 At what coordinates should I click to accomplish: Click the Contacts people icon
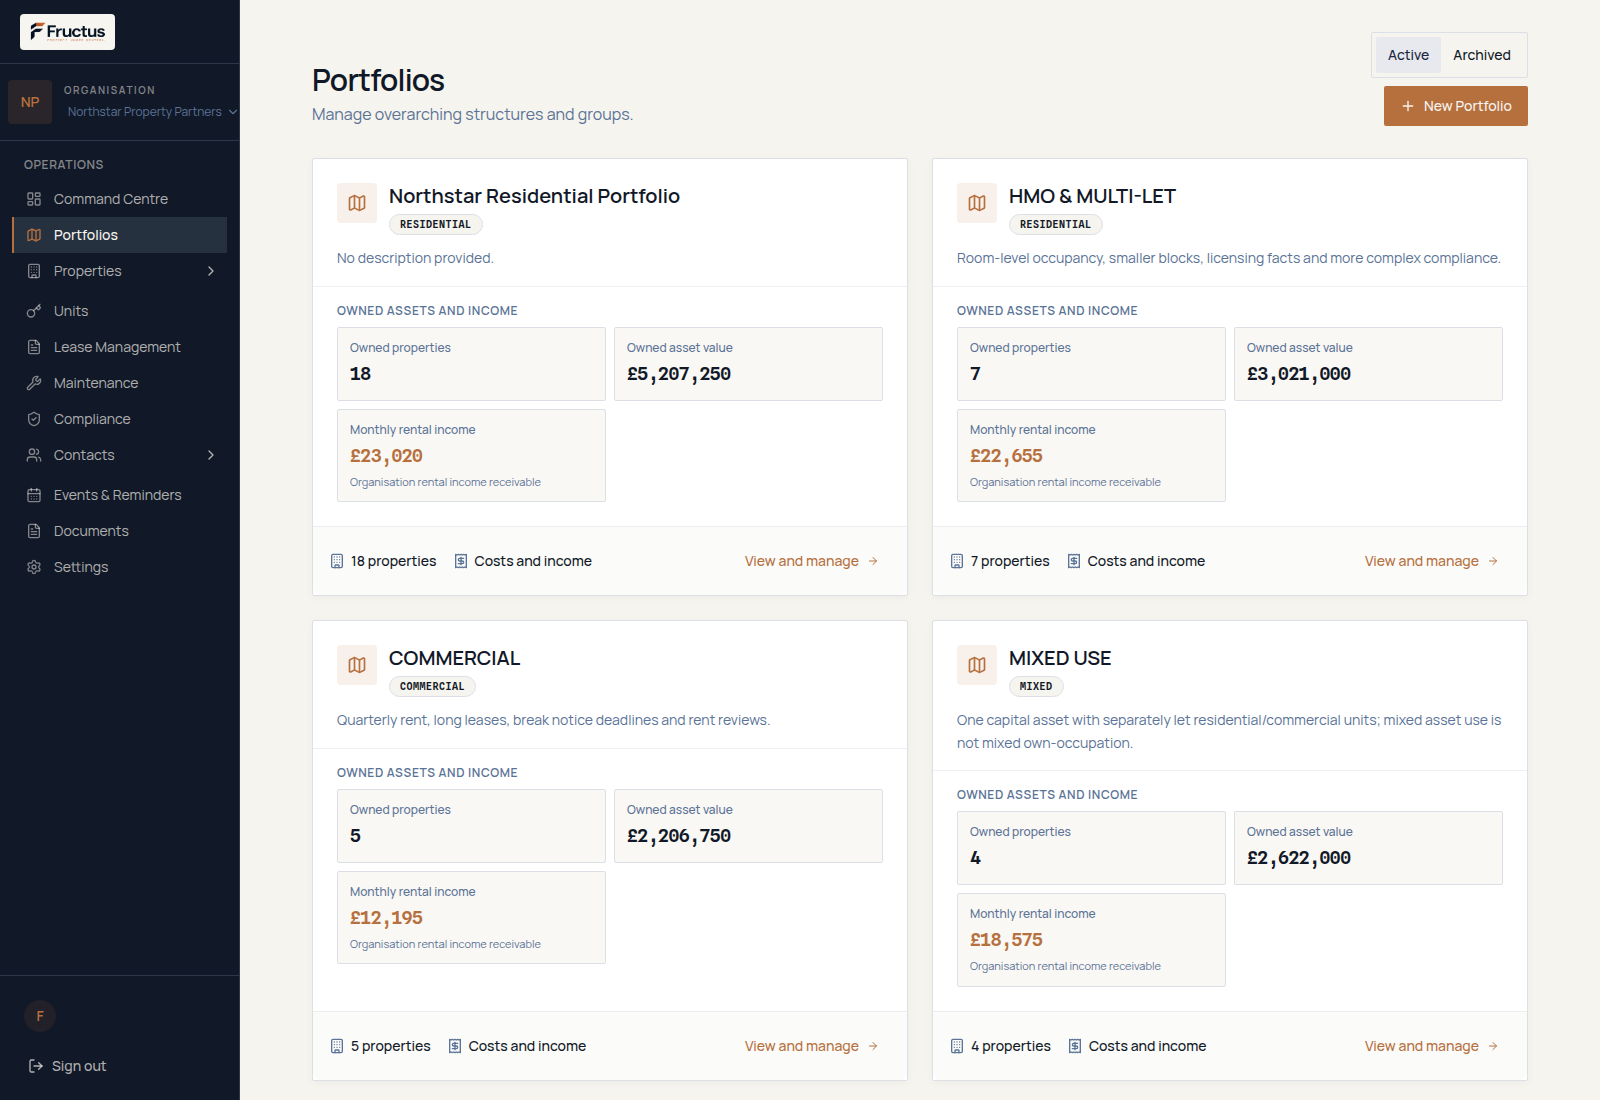tap(34, 455)
